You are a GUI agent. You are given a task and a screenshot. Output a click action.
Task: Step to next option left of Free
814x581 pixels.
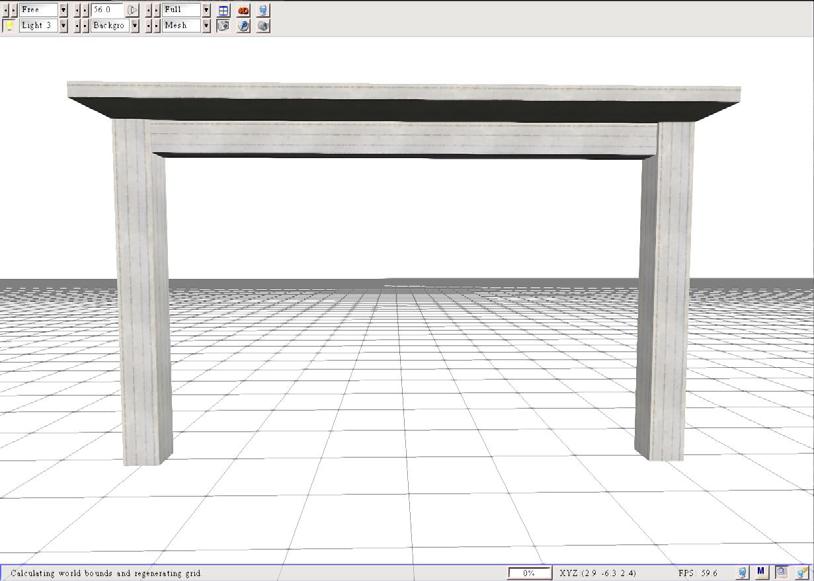[x=13, y=10]
